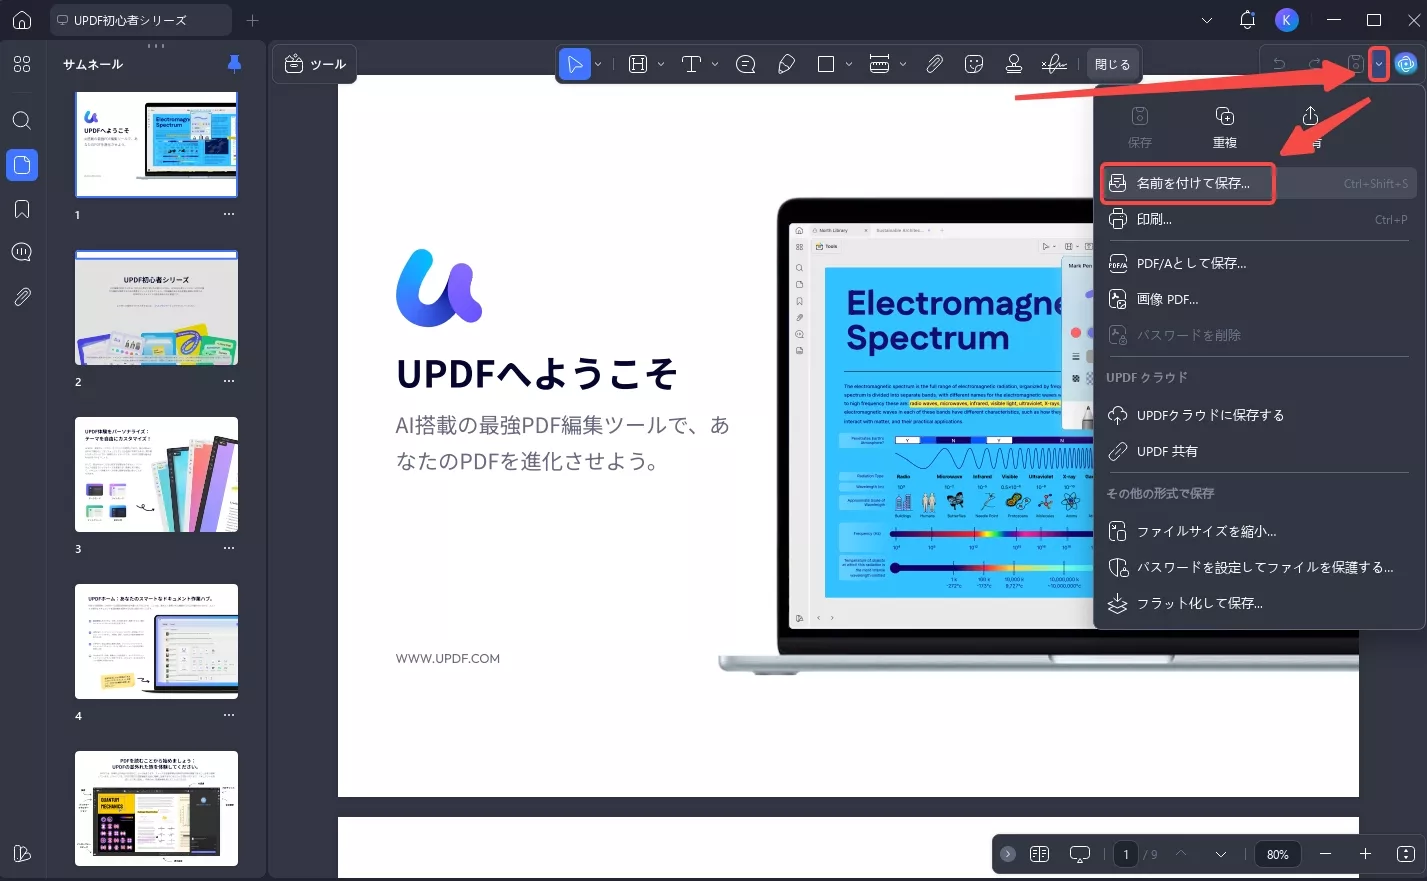Choose UPDFクラウドに保存する
Viewport: 1427px width, 881px height.
(1259, 415)
